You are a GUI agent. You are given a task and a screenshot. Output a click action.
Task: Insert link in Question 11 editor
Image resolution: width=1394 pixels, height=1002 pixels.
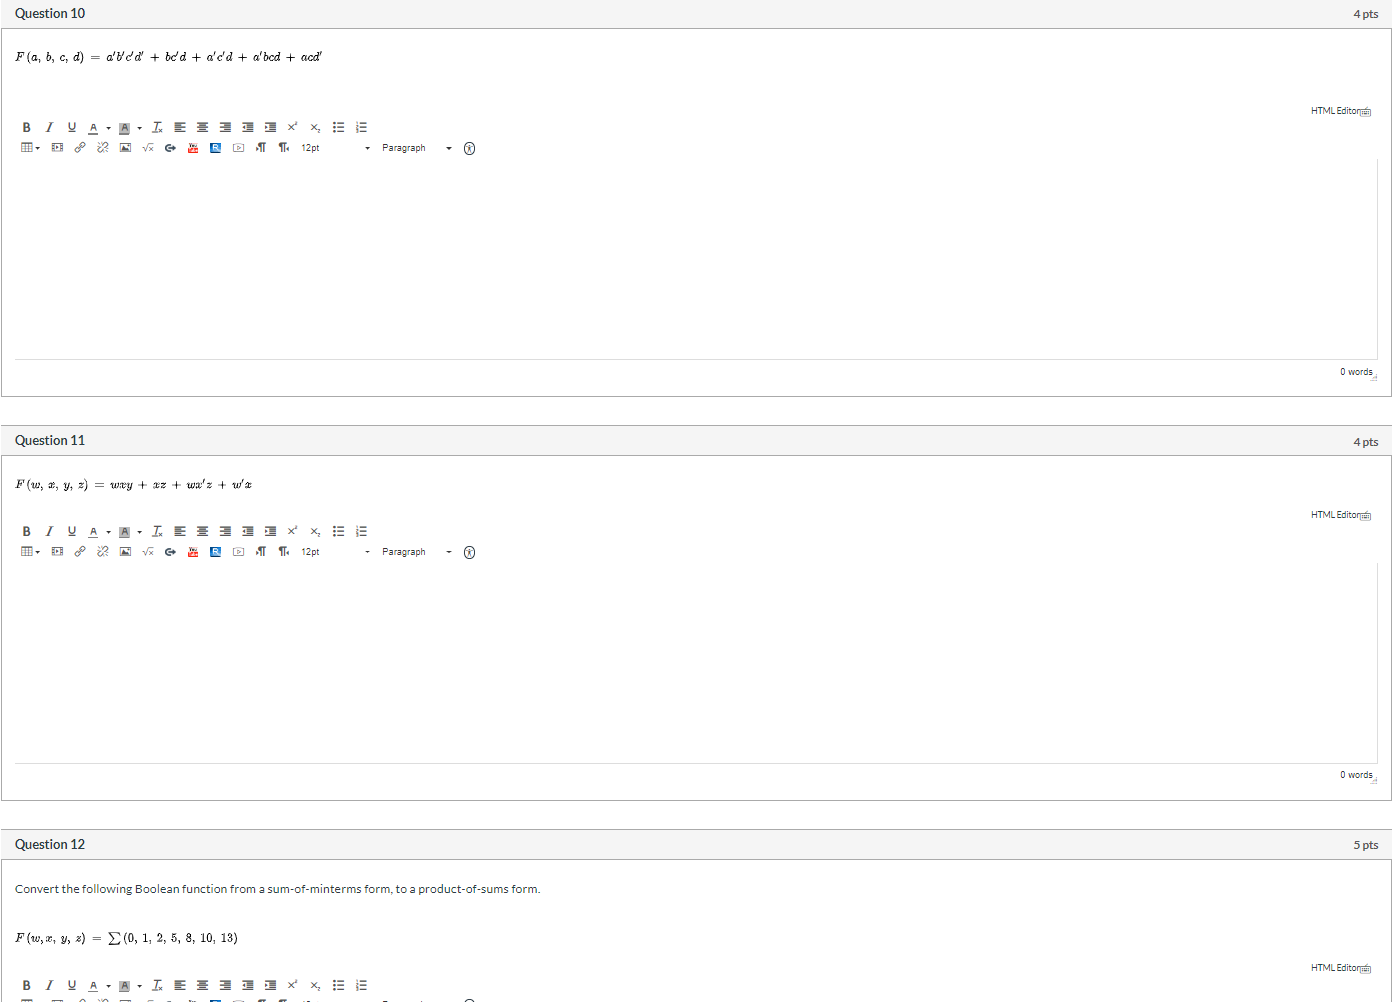click(80, 552)
